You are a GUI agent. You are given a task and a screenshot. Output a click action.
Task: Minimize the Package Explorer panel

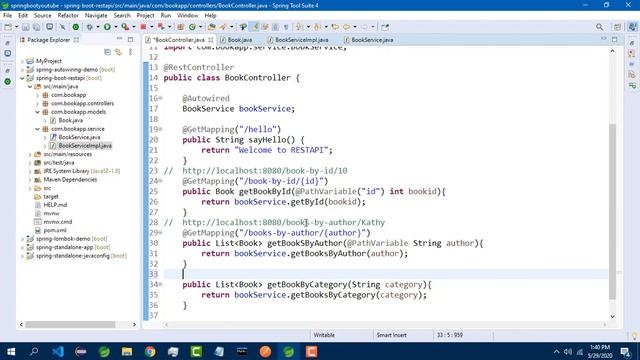[x=119, y=39]
